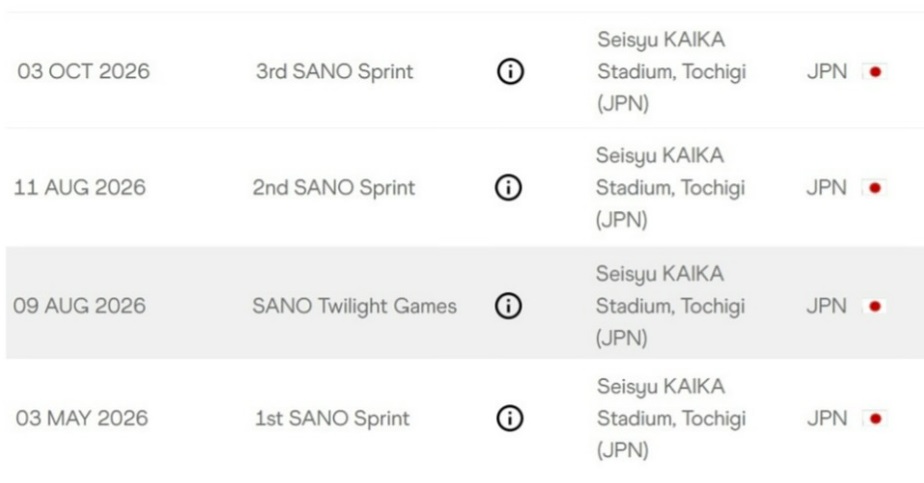The height and width of the screenshot is (483, 924).
Task: Click Japan flag in 1st SANO Sprint row
Action: click(x=876, y=419)
